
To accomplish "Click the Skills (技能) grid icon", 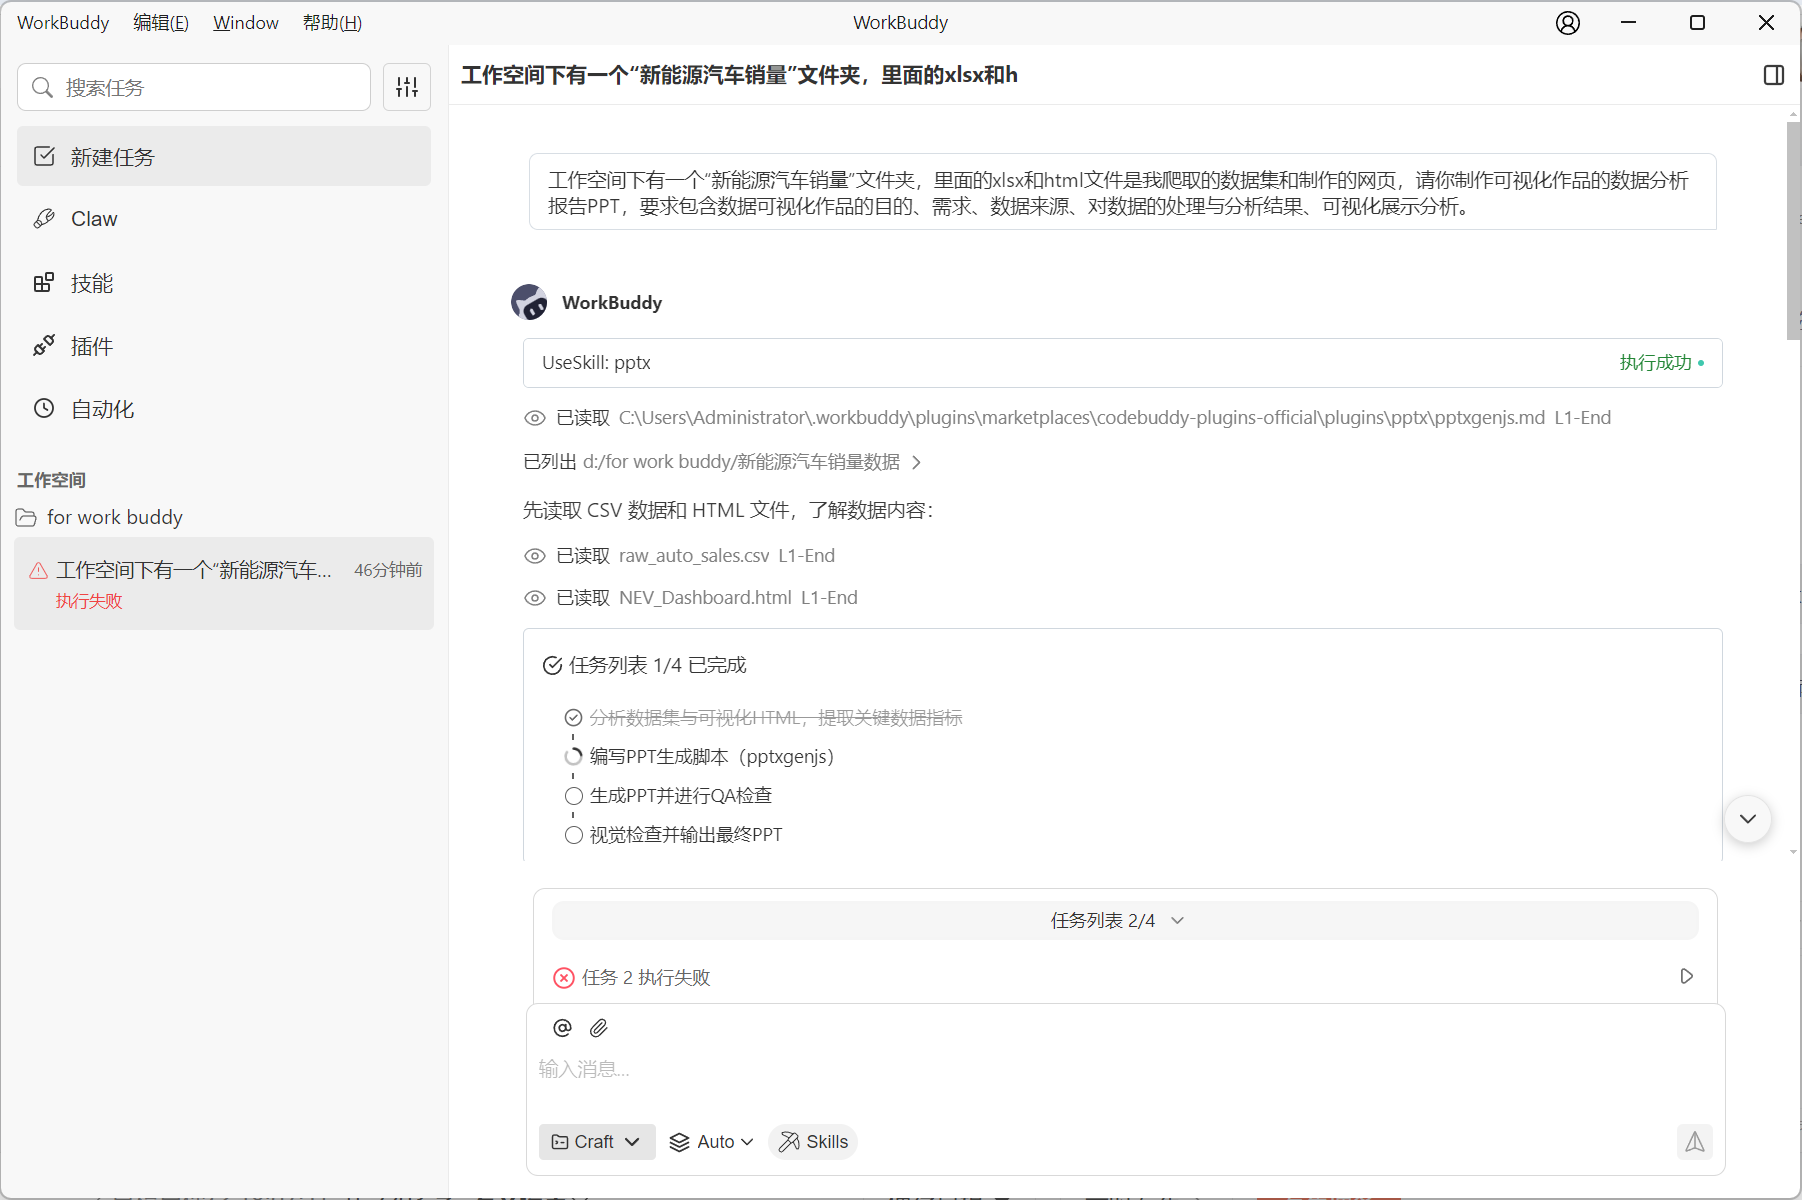I will pos(44,283).
